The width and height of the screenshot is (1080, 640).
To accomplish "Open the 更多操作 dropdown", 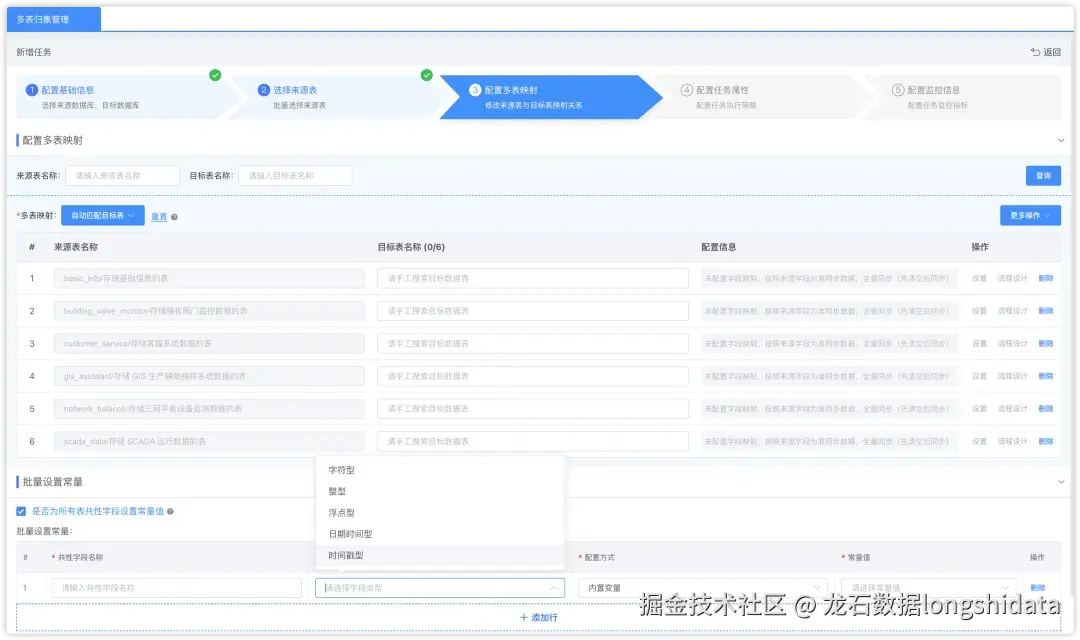I will coord(1030,216).
